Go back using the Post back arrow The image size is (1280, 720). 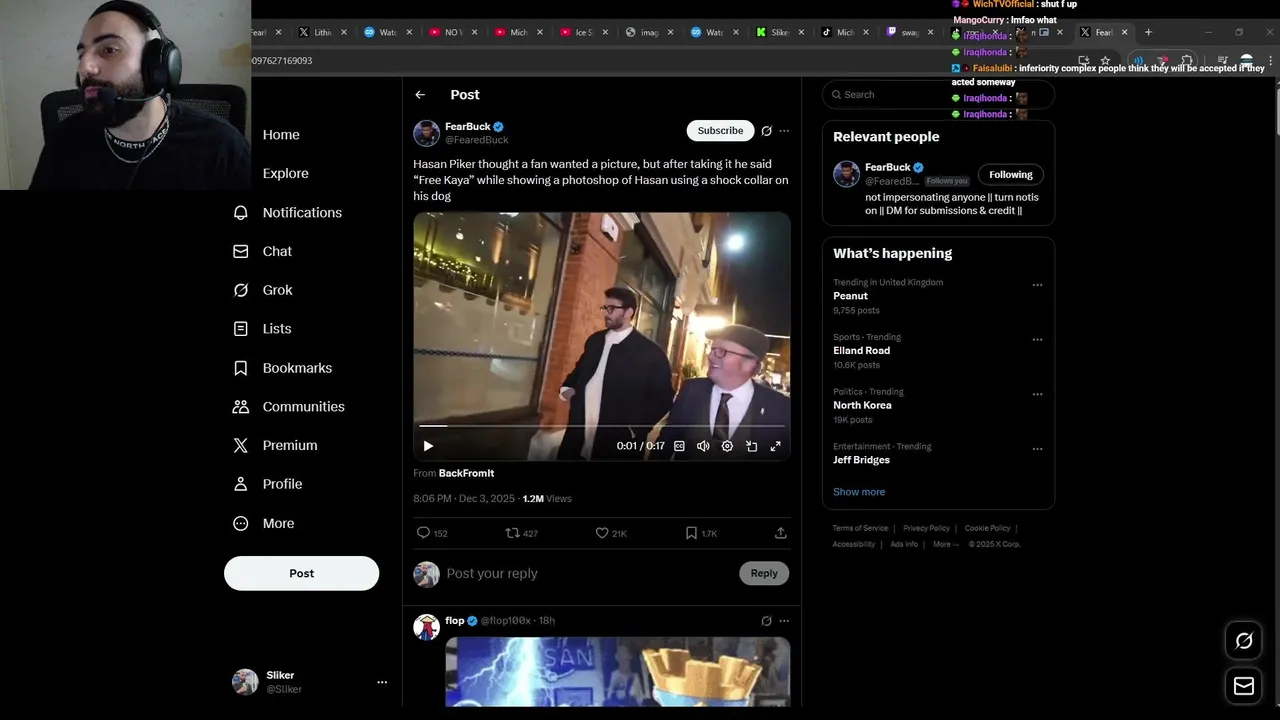pyautogui.click(x=420, y=95)
